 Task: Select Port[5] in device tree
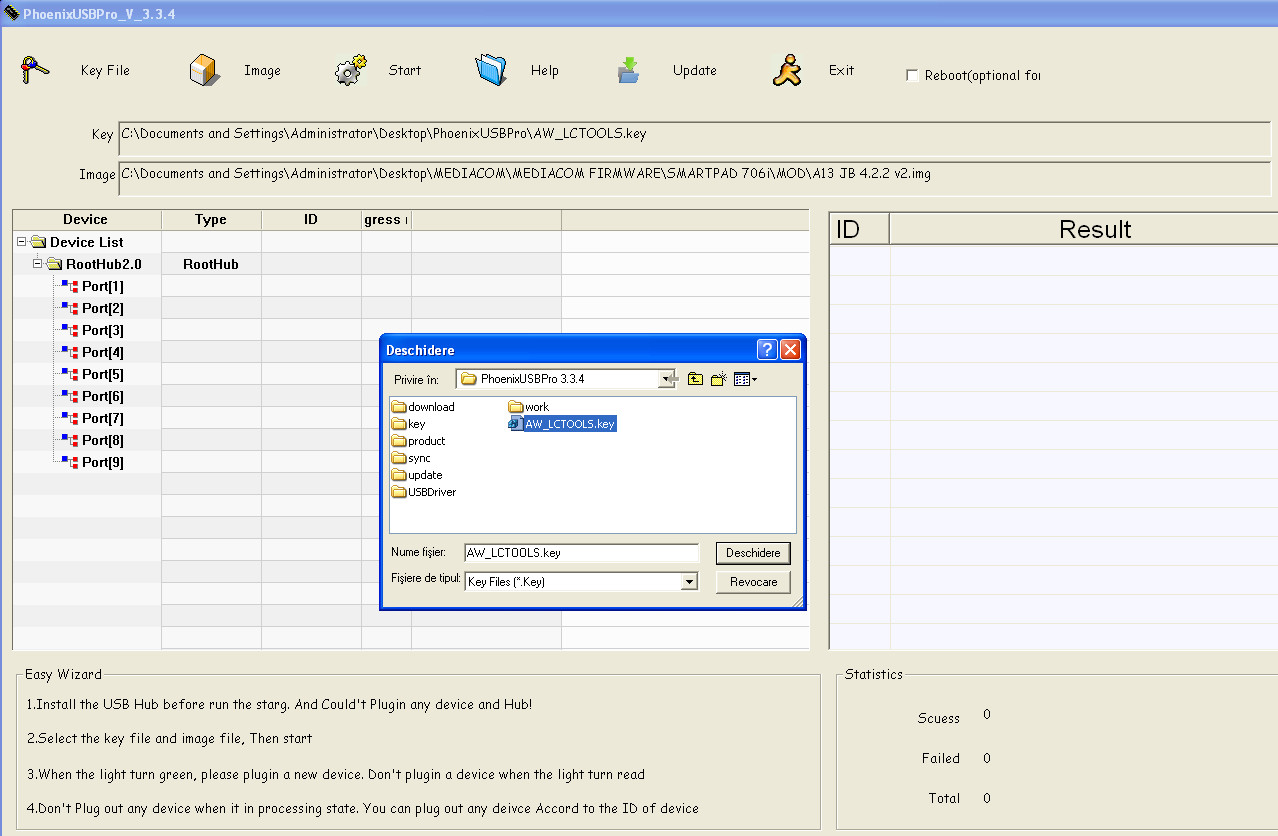[x=102, y=374]
